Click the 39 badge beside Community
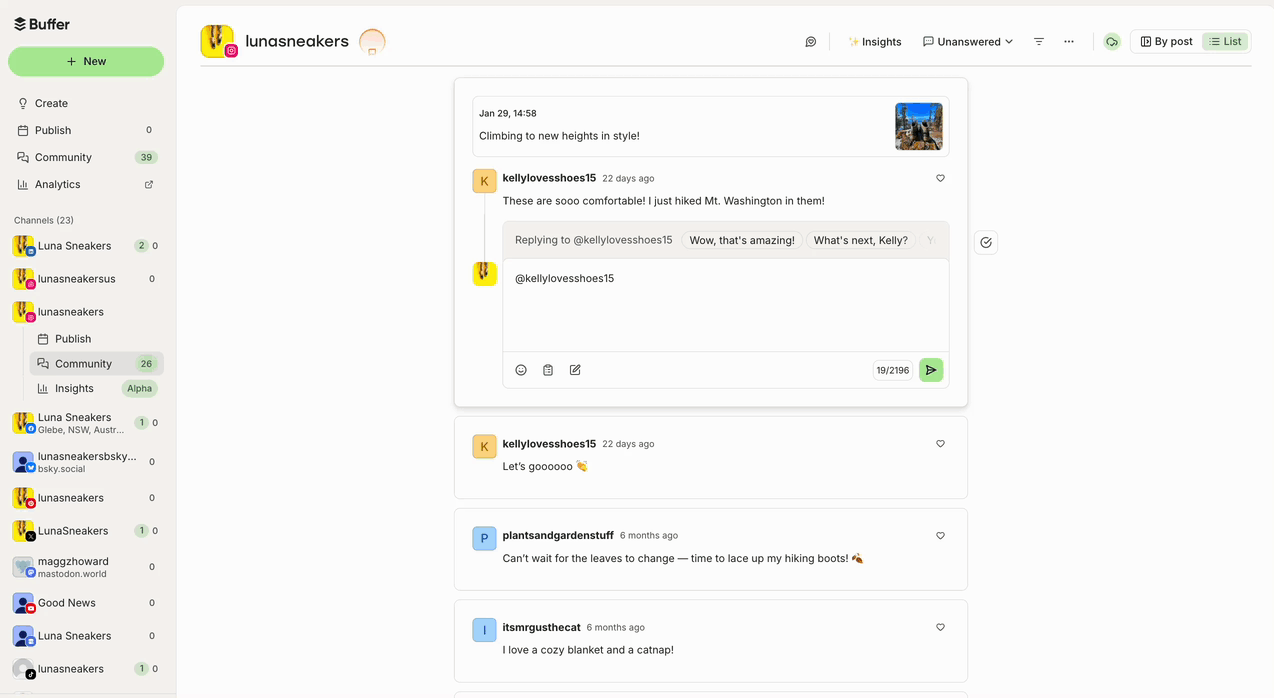 pyautogui.click(x=146, y=157)
